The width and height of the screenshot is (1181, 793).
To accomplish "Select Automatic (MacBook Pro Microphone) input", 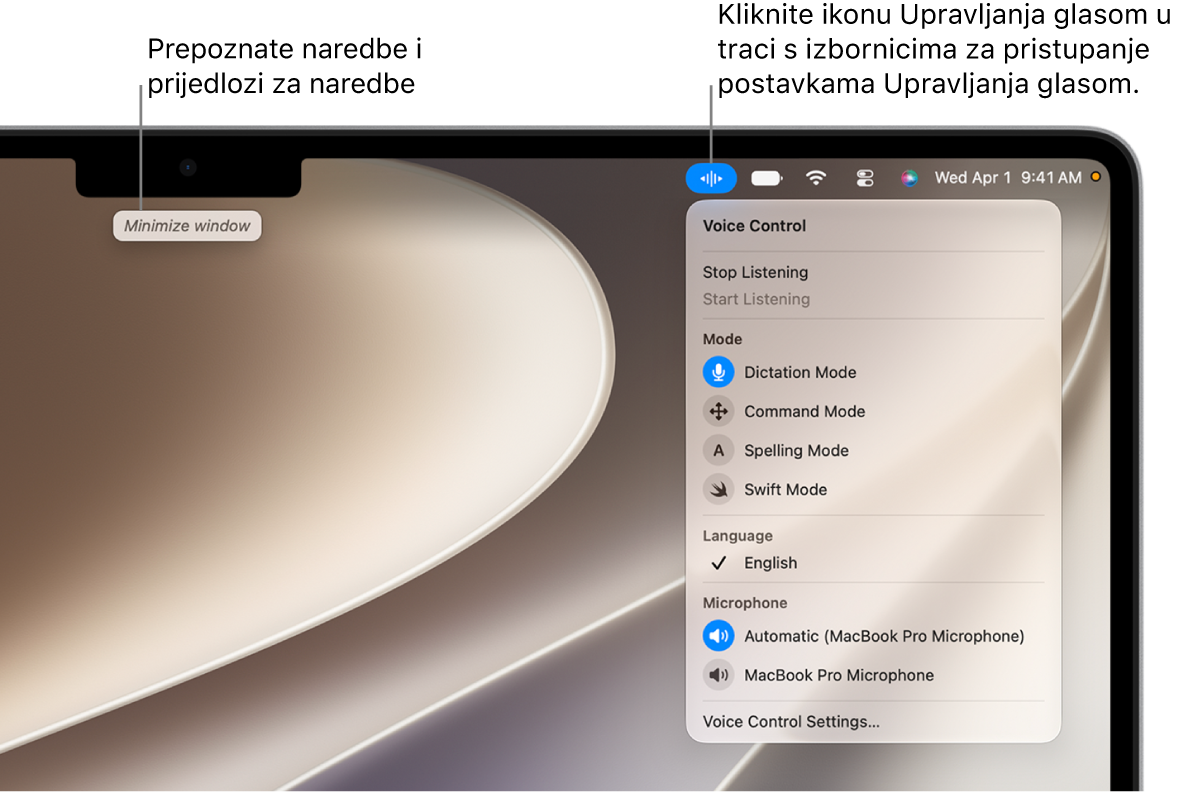I will point(884,636).
